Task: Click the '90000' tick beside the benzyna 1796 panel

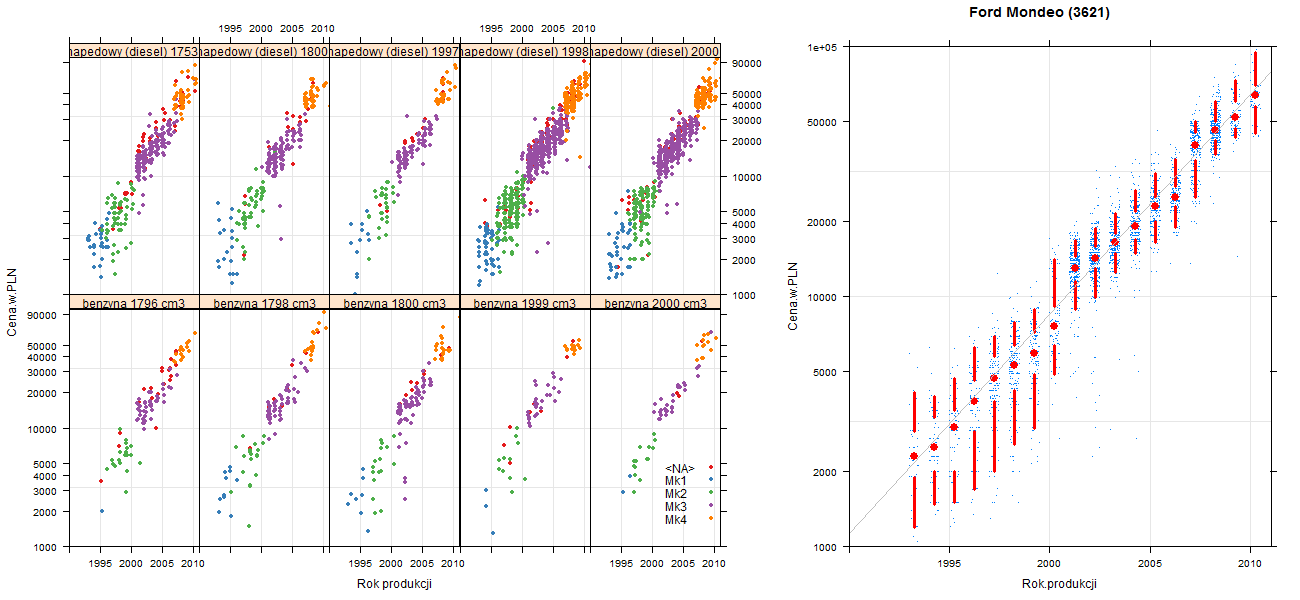Action: (42, 315)
